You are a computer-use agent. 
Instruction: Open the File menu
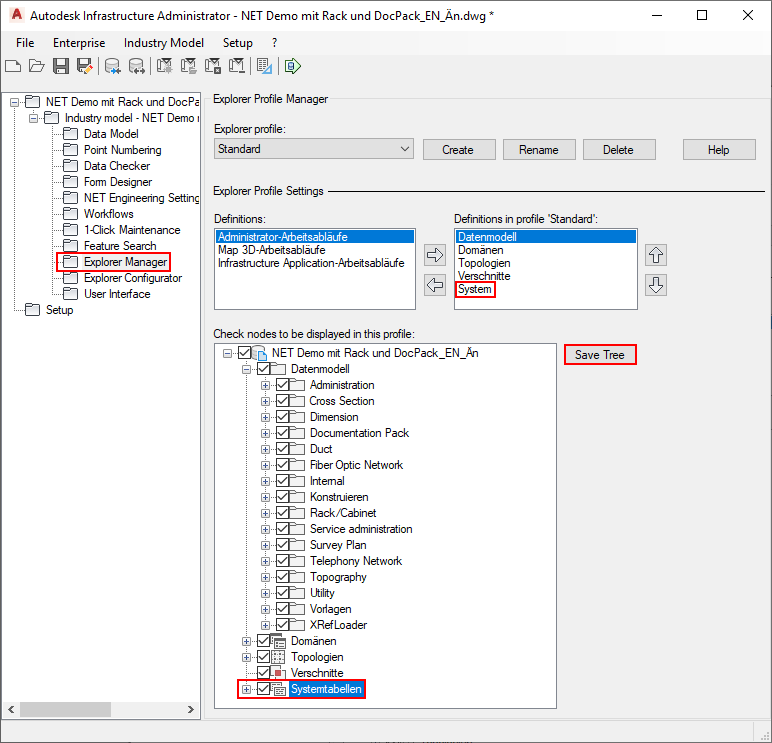(25, 43)
